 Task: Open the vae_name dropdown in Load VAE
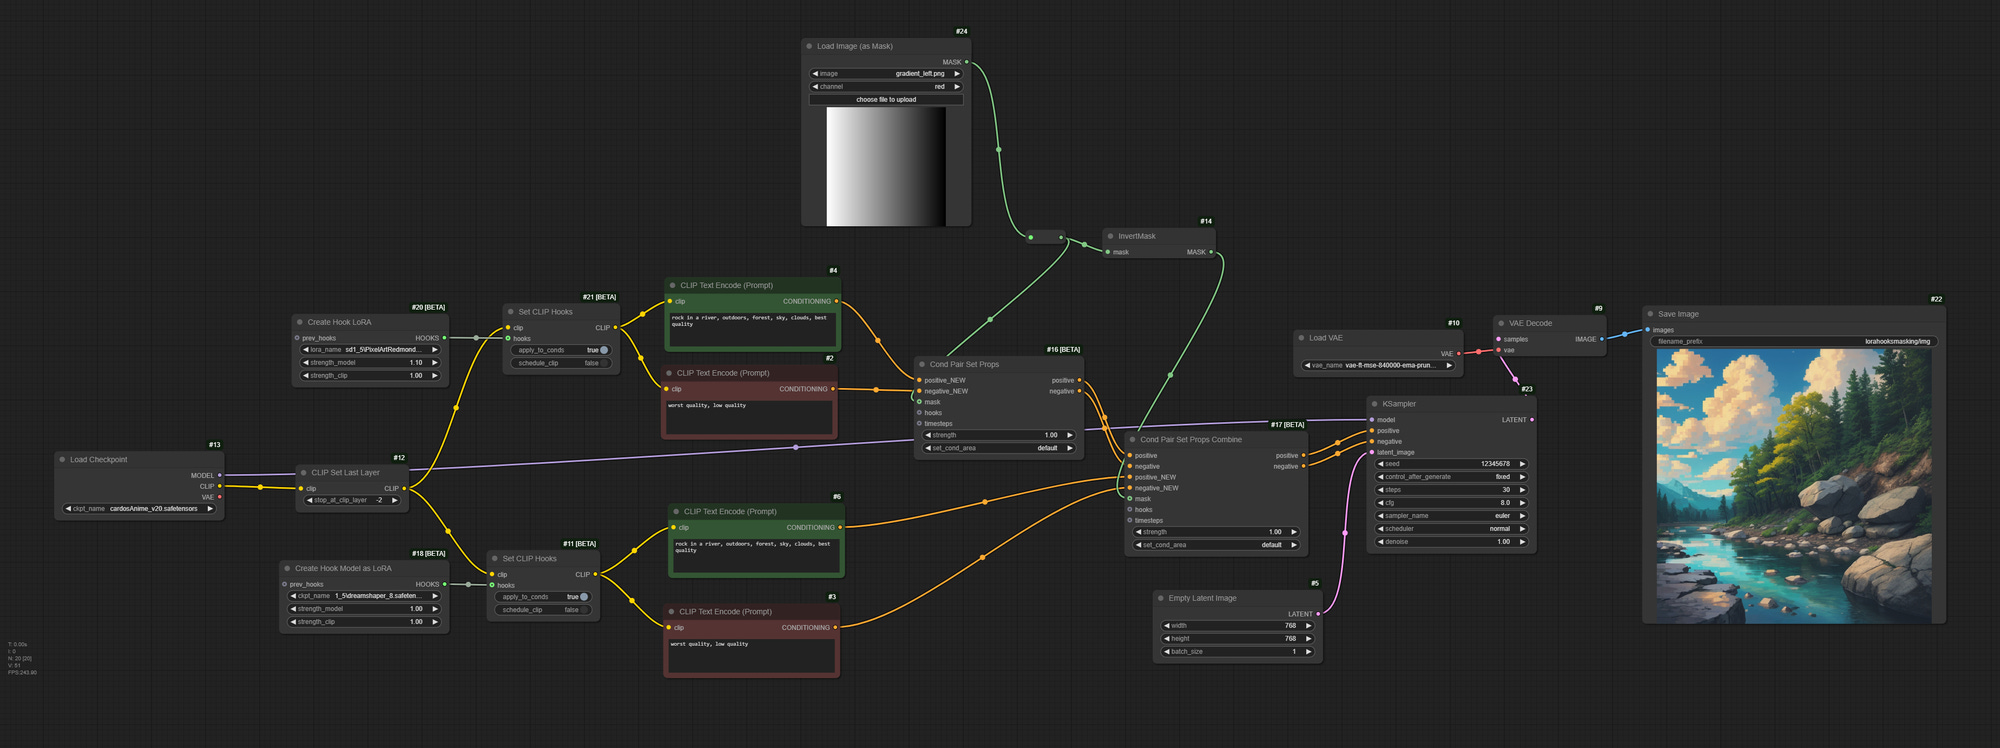(1378, 365)
